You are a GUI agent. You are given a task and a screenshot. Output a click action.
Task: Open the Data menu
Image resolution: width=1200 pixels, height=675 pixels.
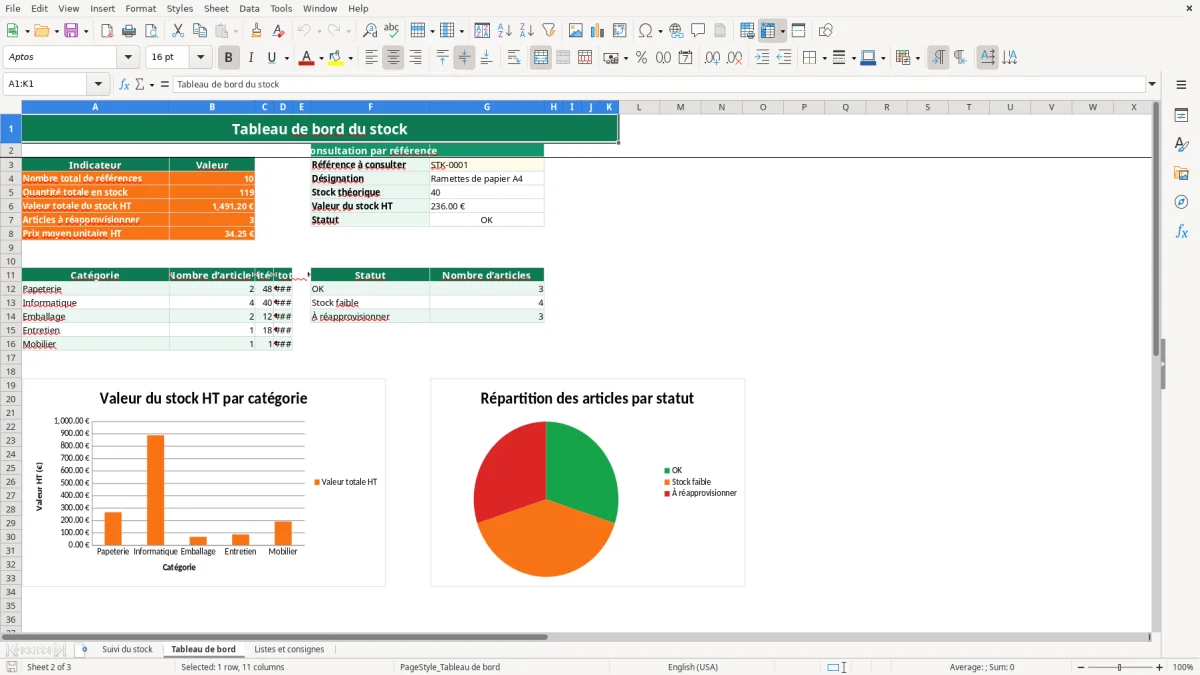[249, 8]
